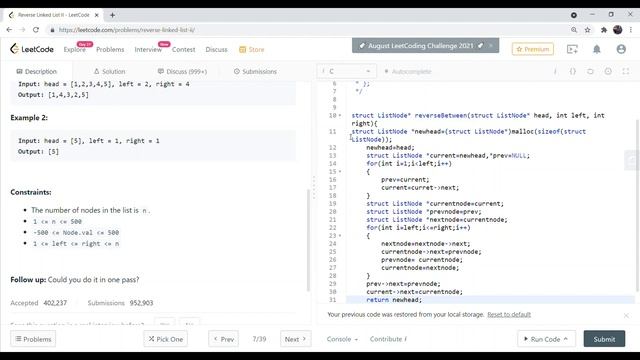Toggle fullscreen editor mode
The width and height of the screenshot is (640, 360).
point(626,71)
